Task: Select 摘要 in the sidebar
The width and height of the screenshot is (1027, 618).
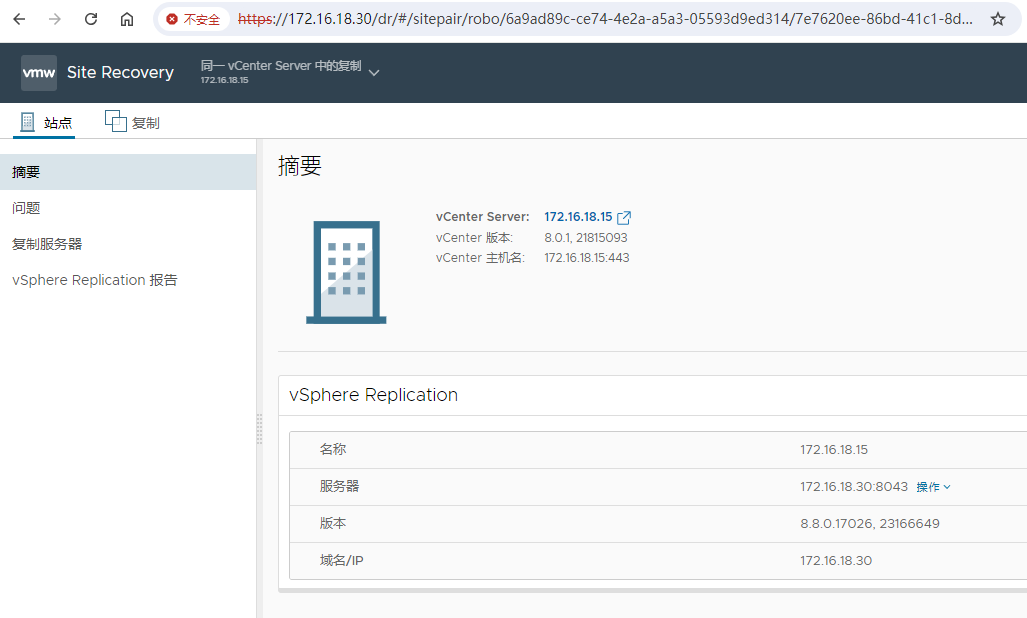Action: [x=128, y=172]
